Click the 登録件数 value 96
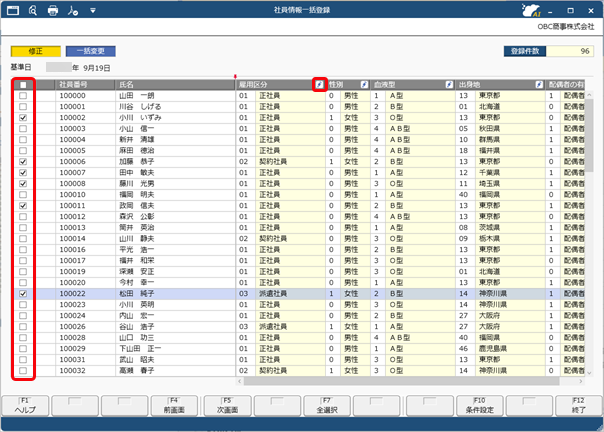 570,51
